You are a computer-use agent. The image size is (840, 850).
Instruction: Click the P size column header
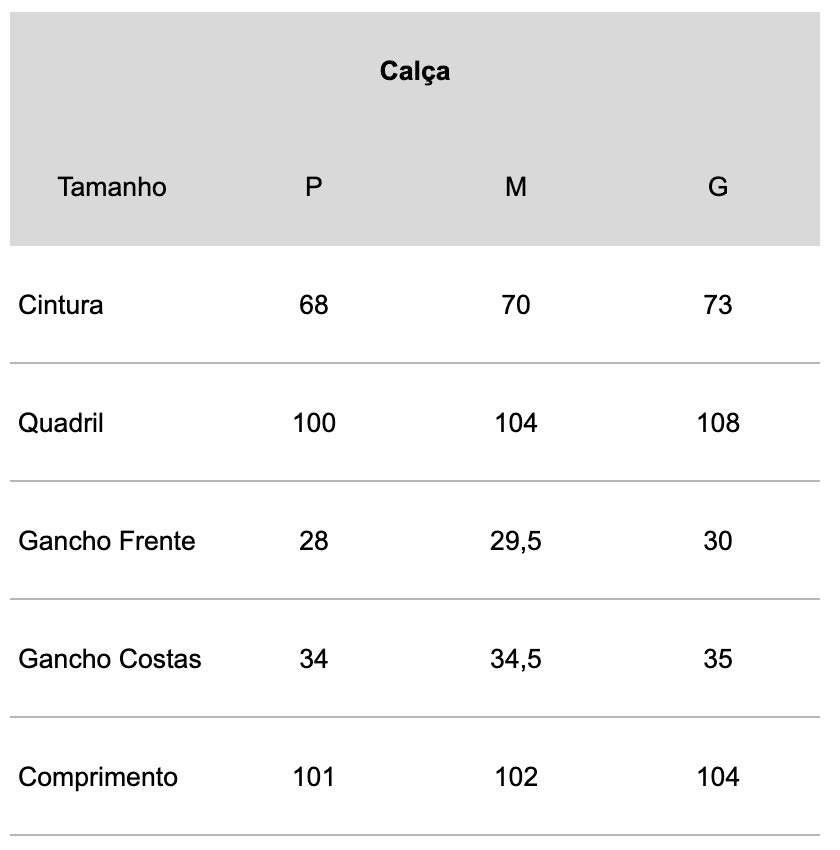tap(314, 187)
